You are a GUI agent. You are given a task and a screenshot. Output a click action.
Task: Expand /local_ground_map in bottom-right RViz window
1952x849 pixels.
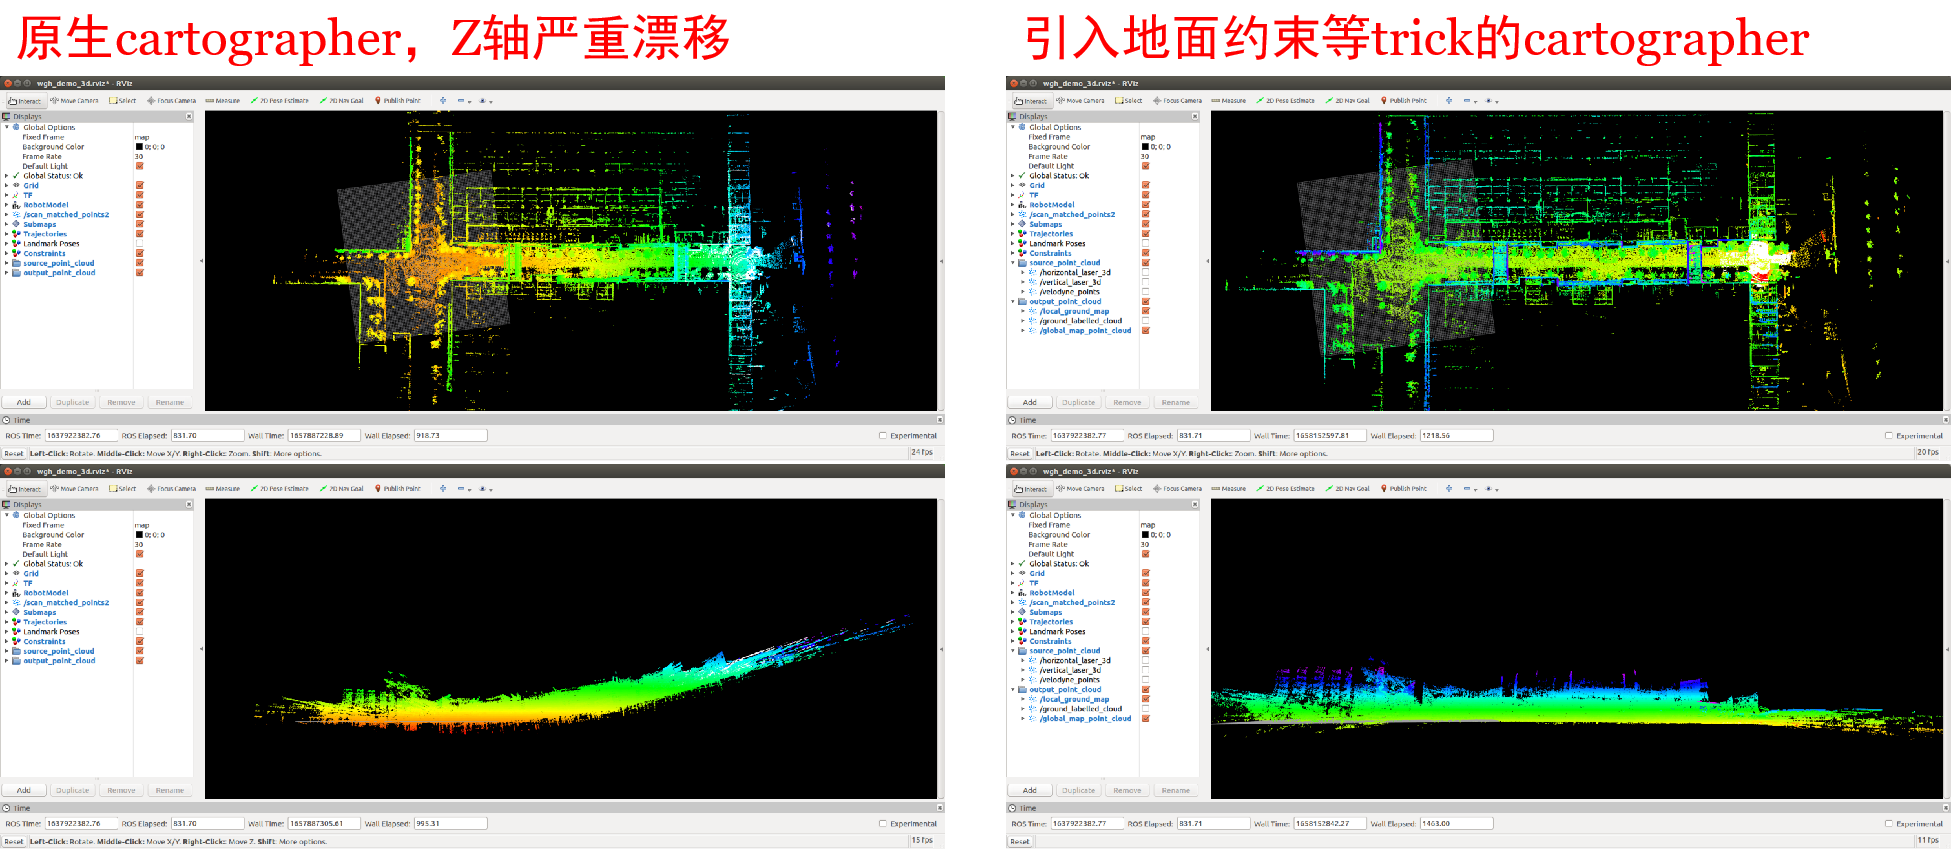click(x=1022, y=699)
